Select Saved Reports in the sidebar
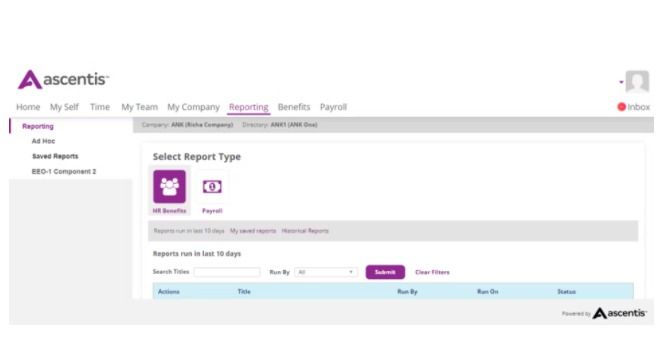This screenshot has width=660, height=362. (55, 156)
